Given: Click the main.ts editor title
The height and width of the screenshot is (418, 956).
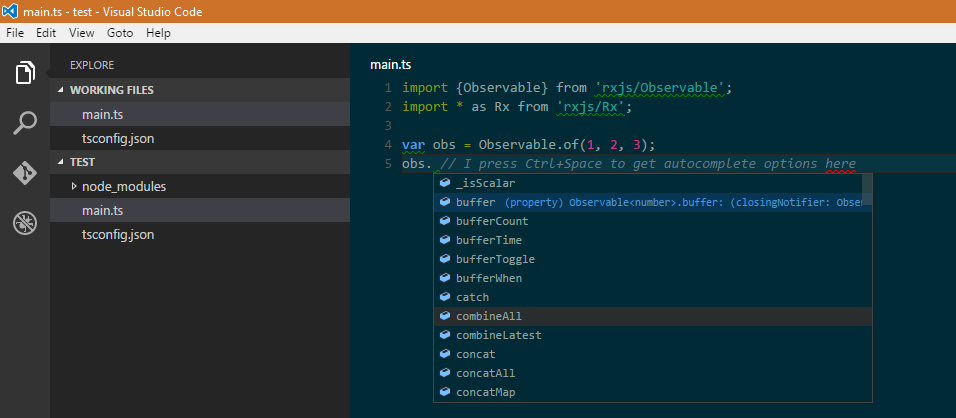Looking at the screenshot, I should pos(390,65).
